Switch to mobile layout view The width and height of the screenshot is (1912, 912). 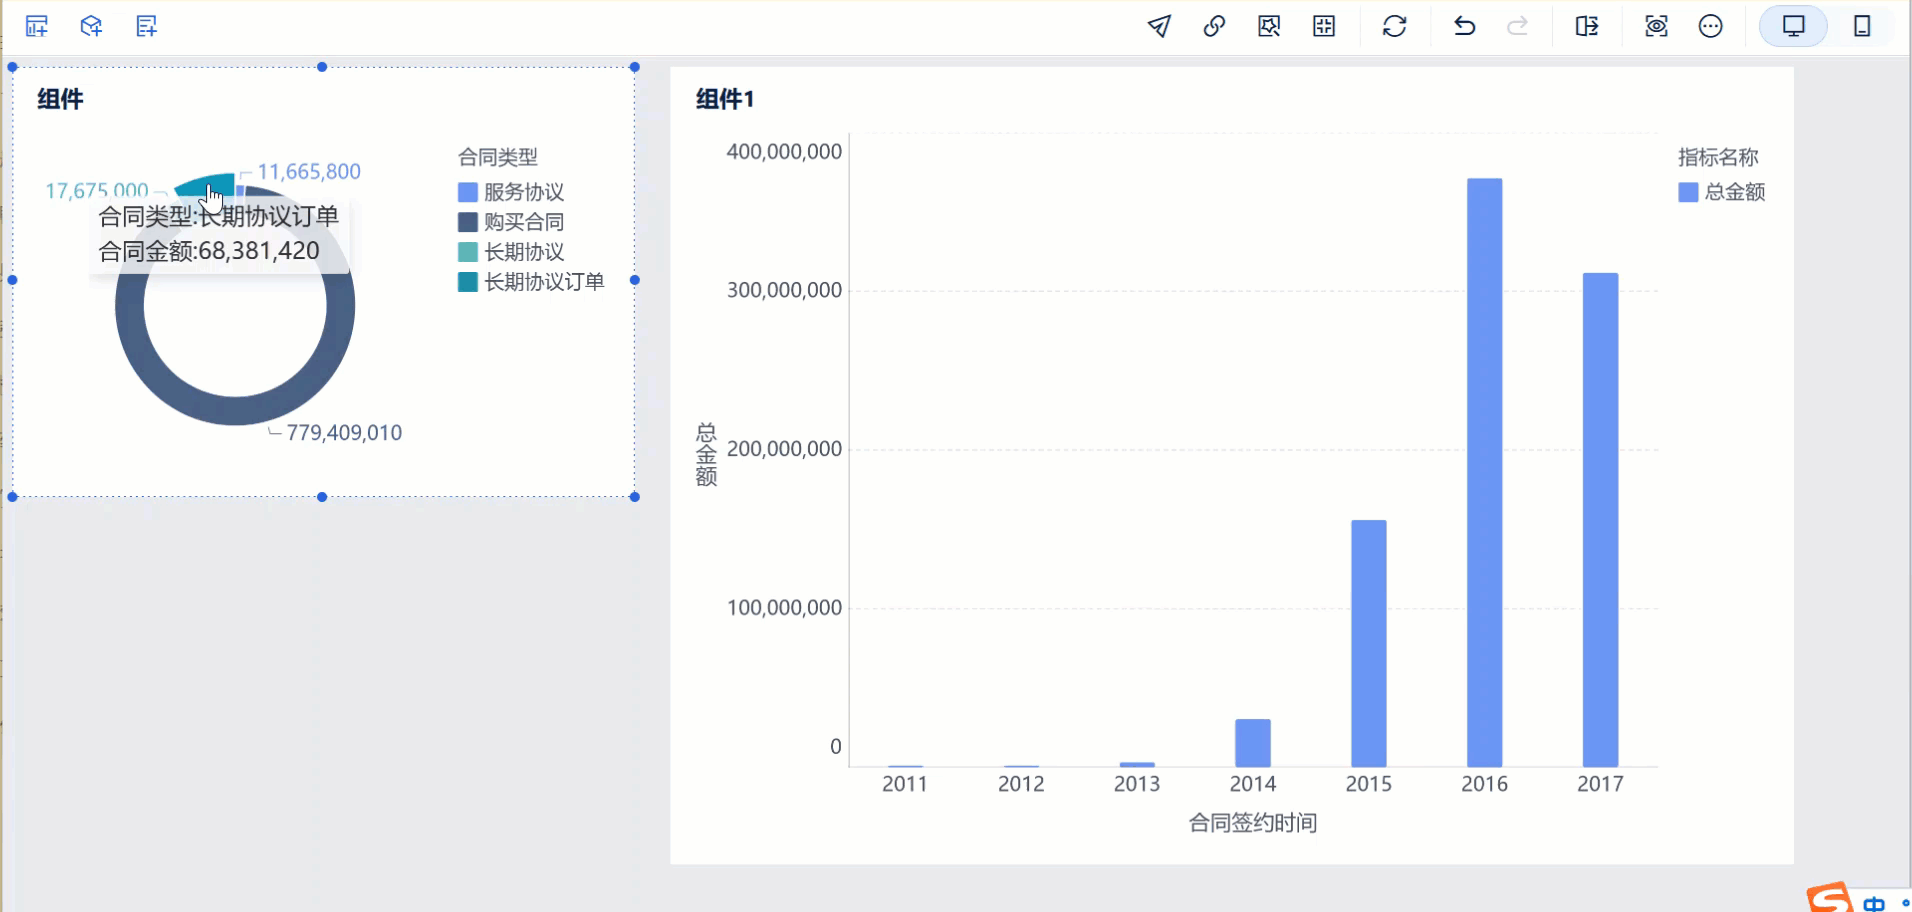point(1862,26)
